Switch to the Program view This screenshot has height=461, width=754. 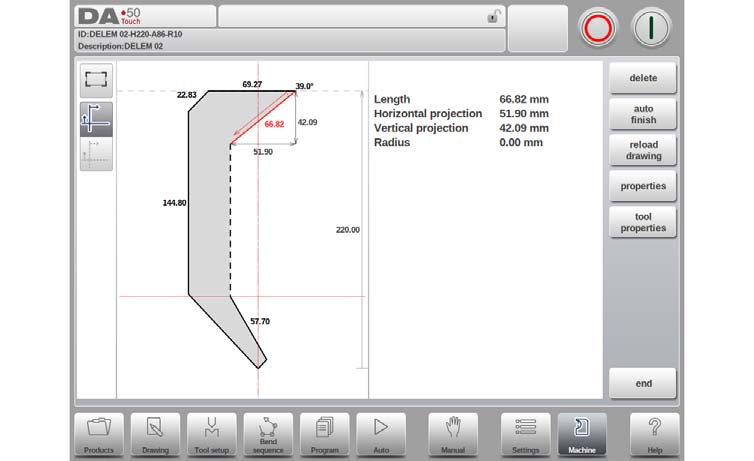[x=325, y=434]
